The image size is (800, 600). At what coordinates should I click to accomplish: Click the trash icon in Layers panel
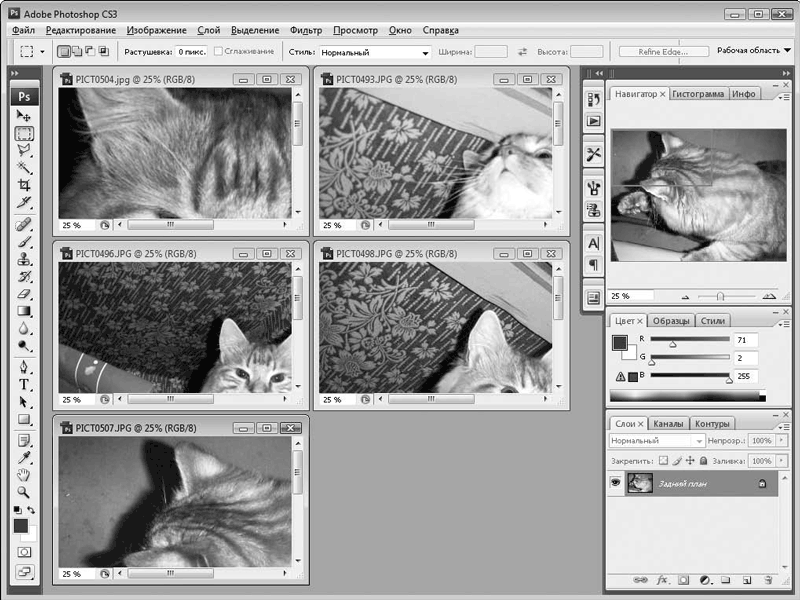pos(768,579)
